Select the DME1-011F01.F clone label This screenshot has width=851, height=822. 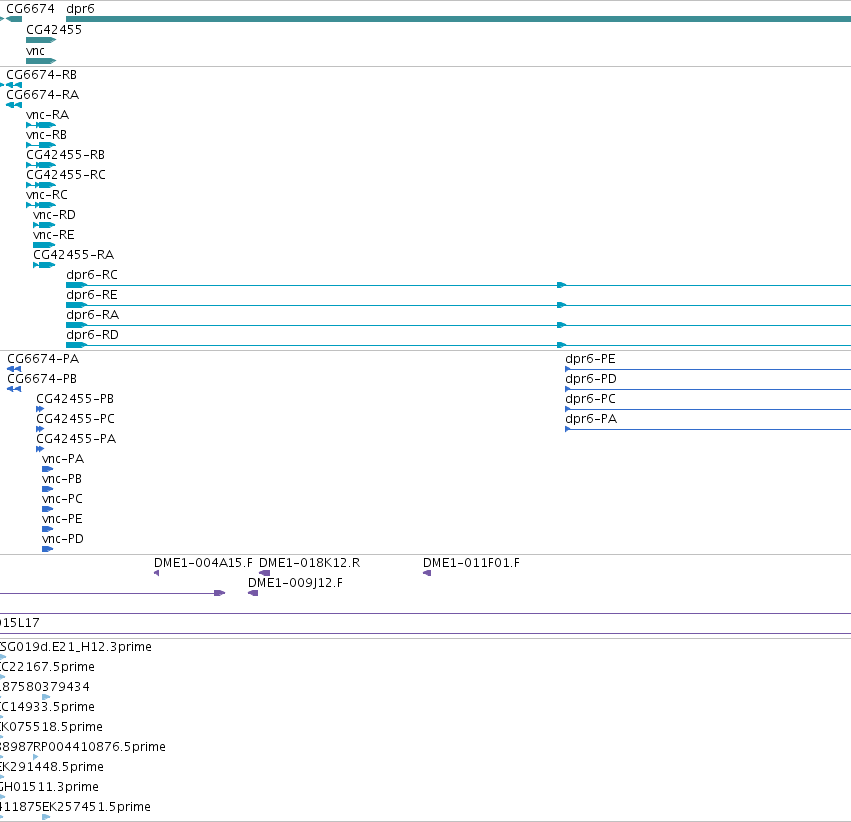pyautogui.click(x=471, y=563)
